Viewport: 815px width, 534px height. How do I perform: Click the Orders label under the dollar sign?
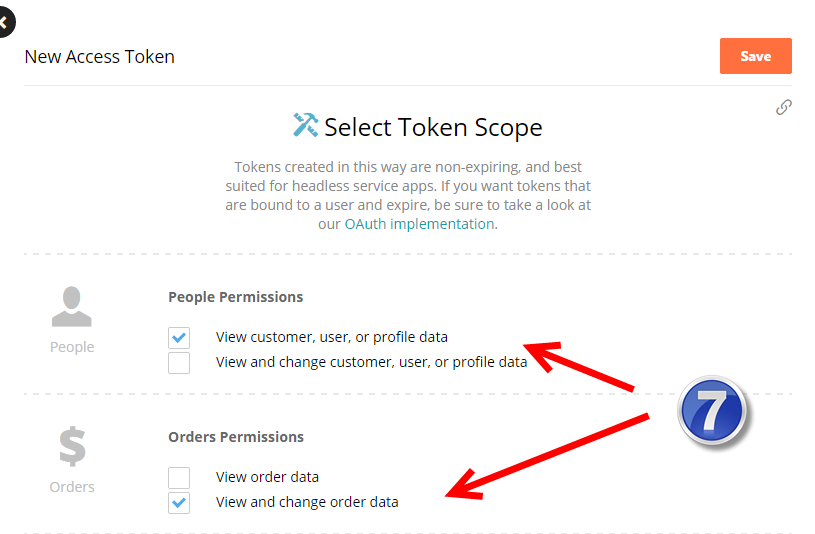click(72, 487)
